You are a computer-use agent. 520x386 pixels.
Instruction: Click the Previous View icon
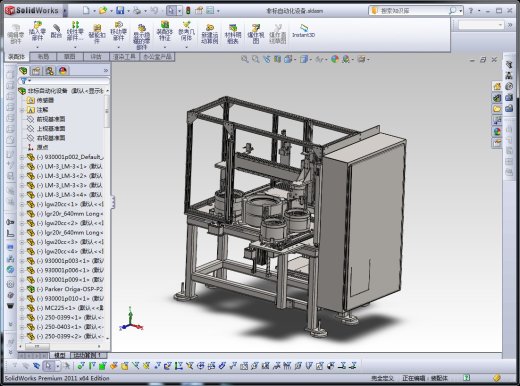point(267,59)
